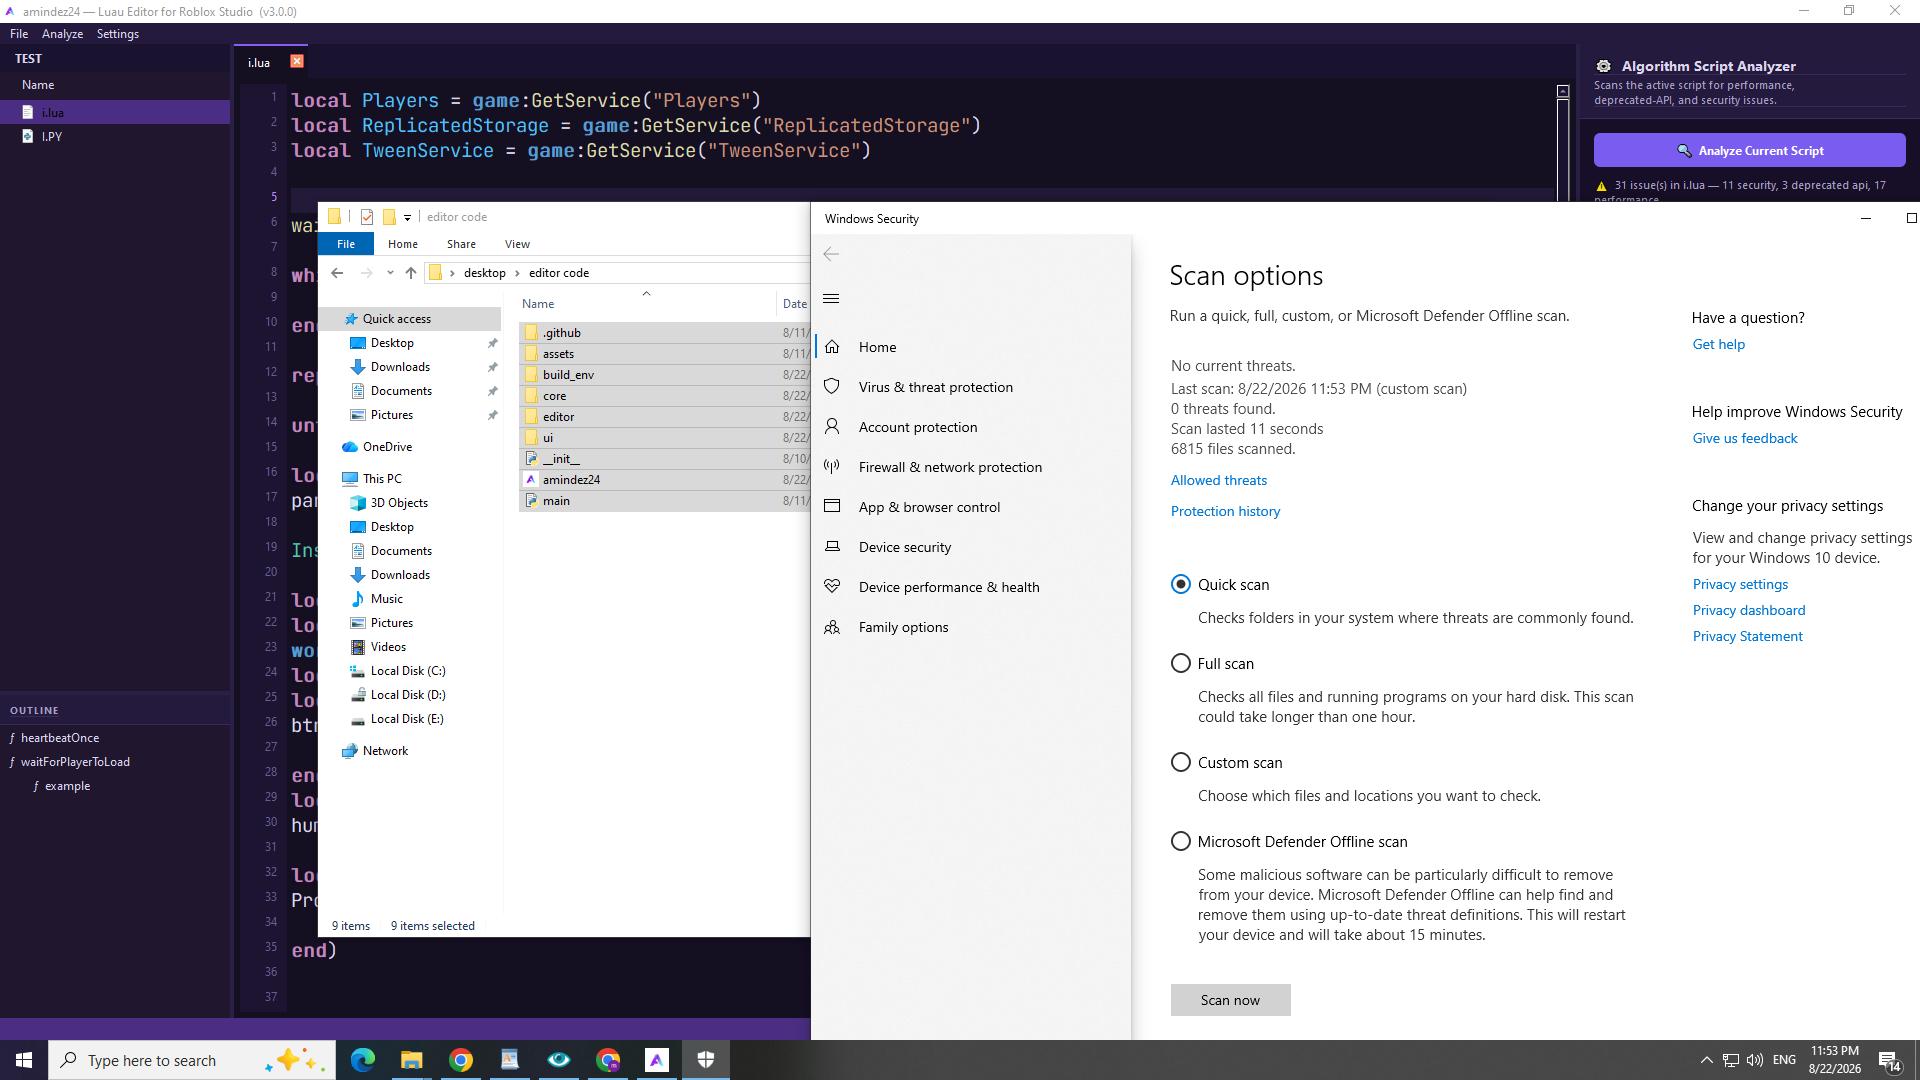Open the File tab in File Explorer
Screen dimensions: 1920x1080
[346, 244]
